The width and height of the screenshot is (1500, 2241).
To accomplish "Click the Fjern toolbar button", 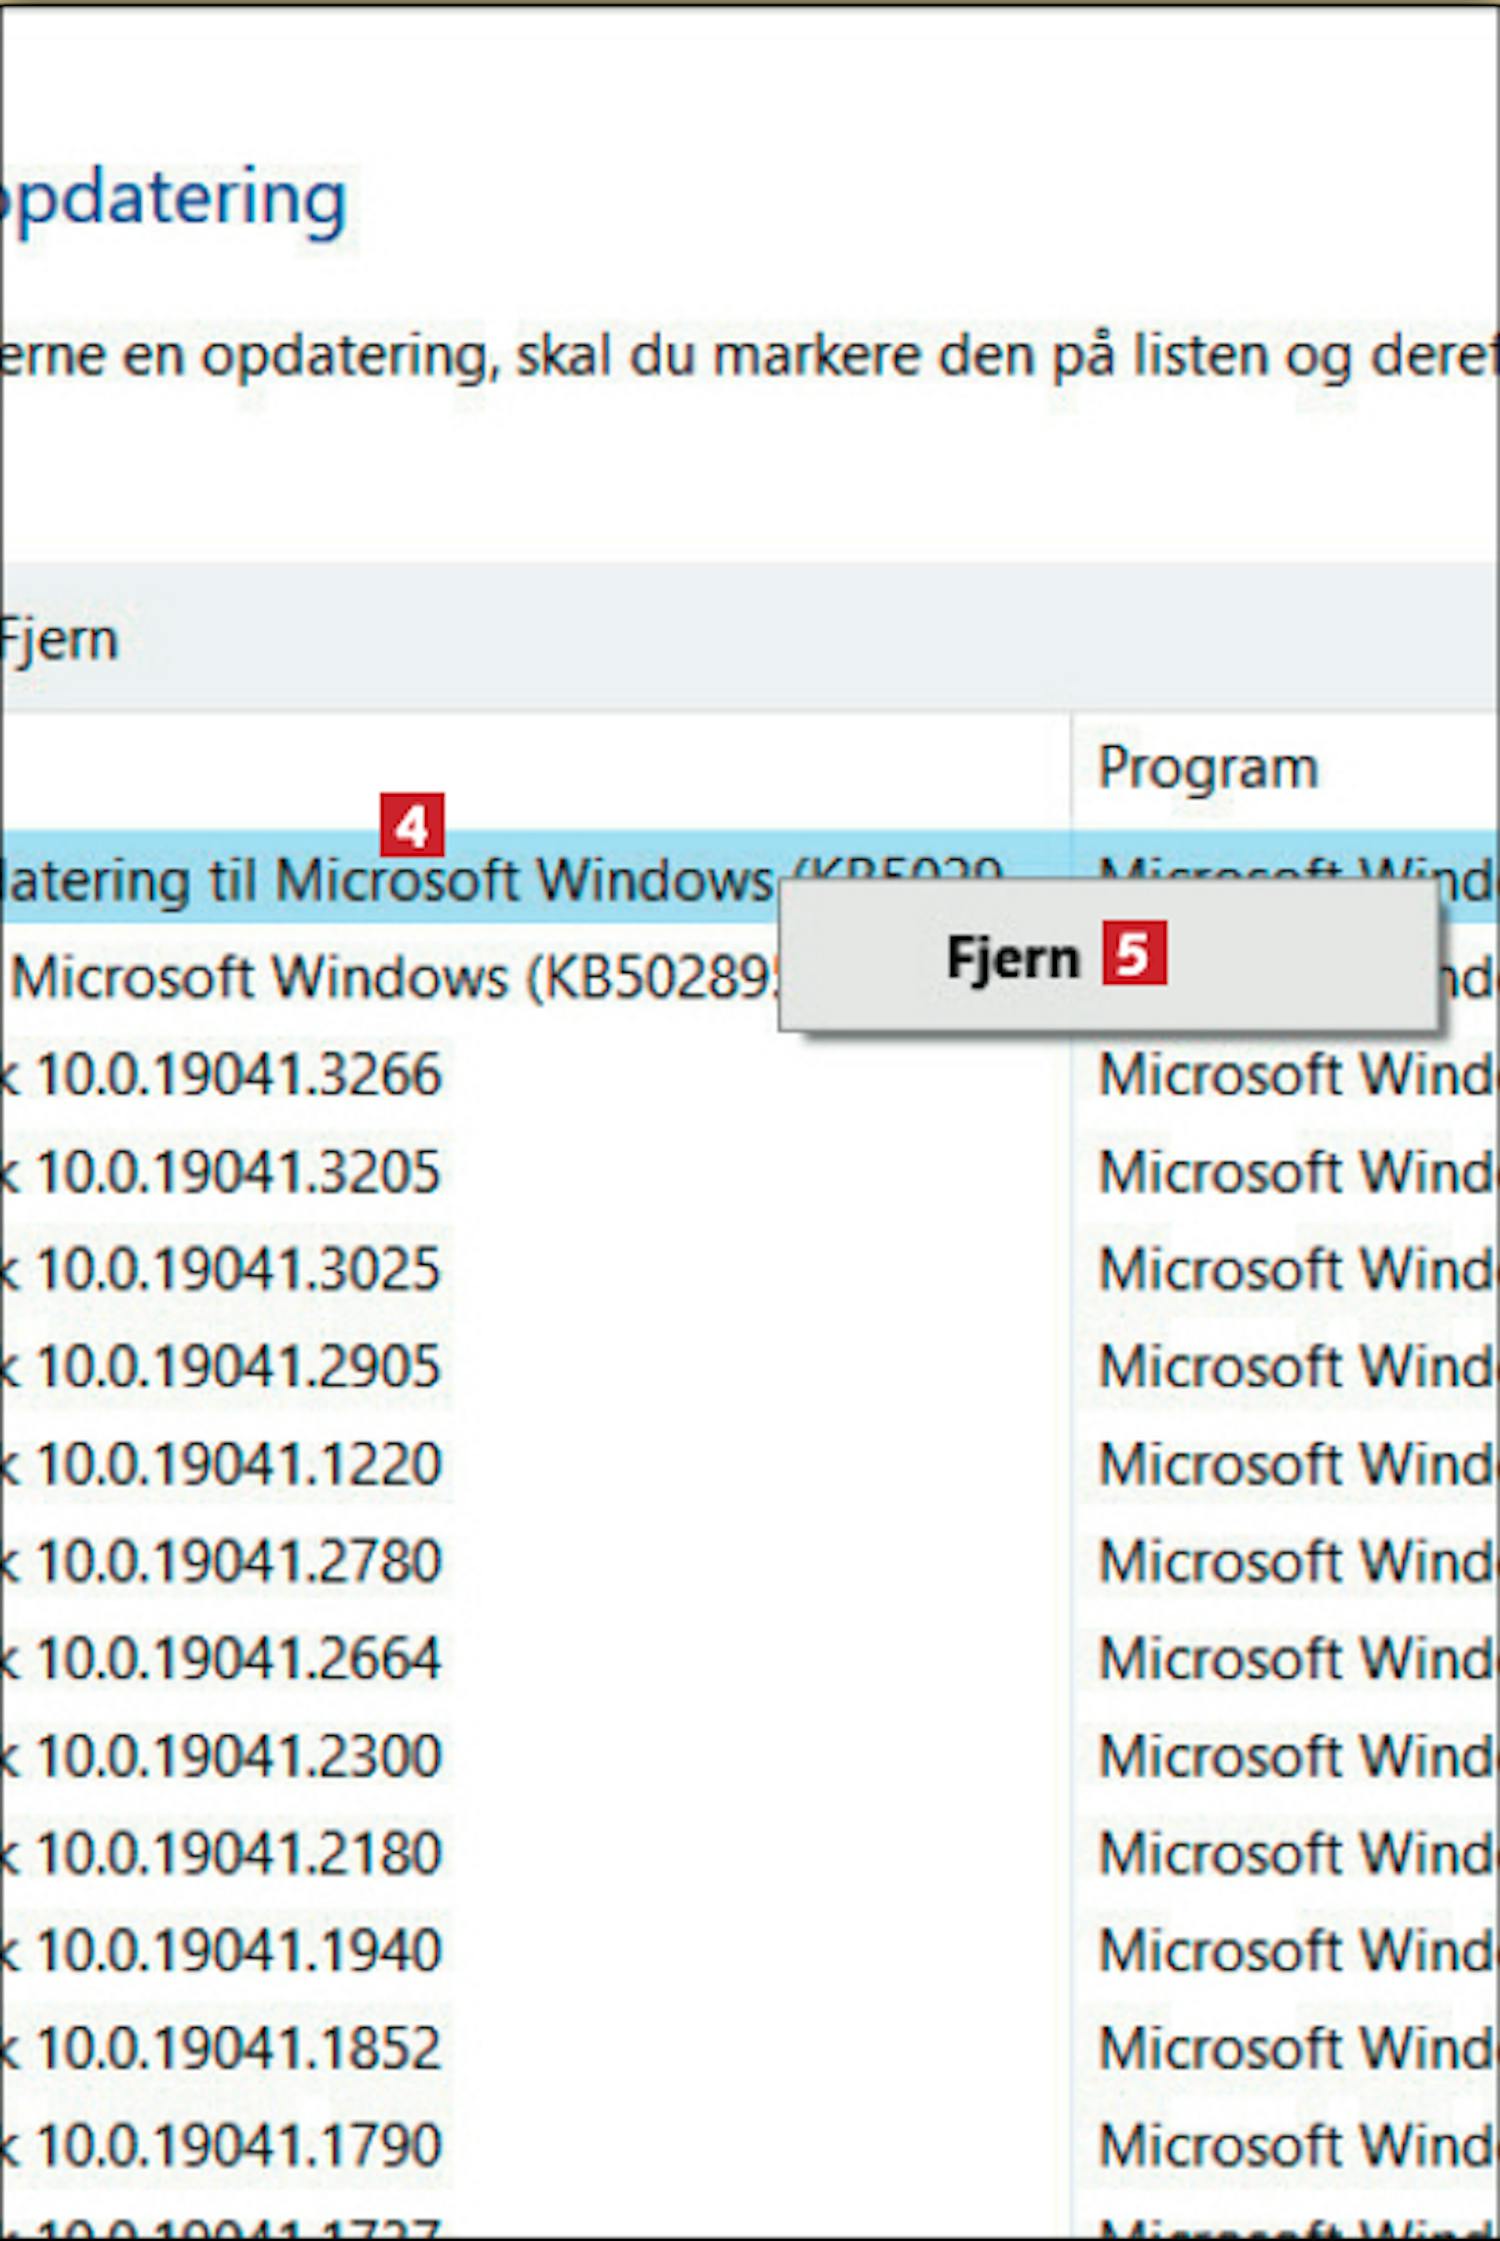I will pyautogui.click(x=60, y=639).
